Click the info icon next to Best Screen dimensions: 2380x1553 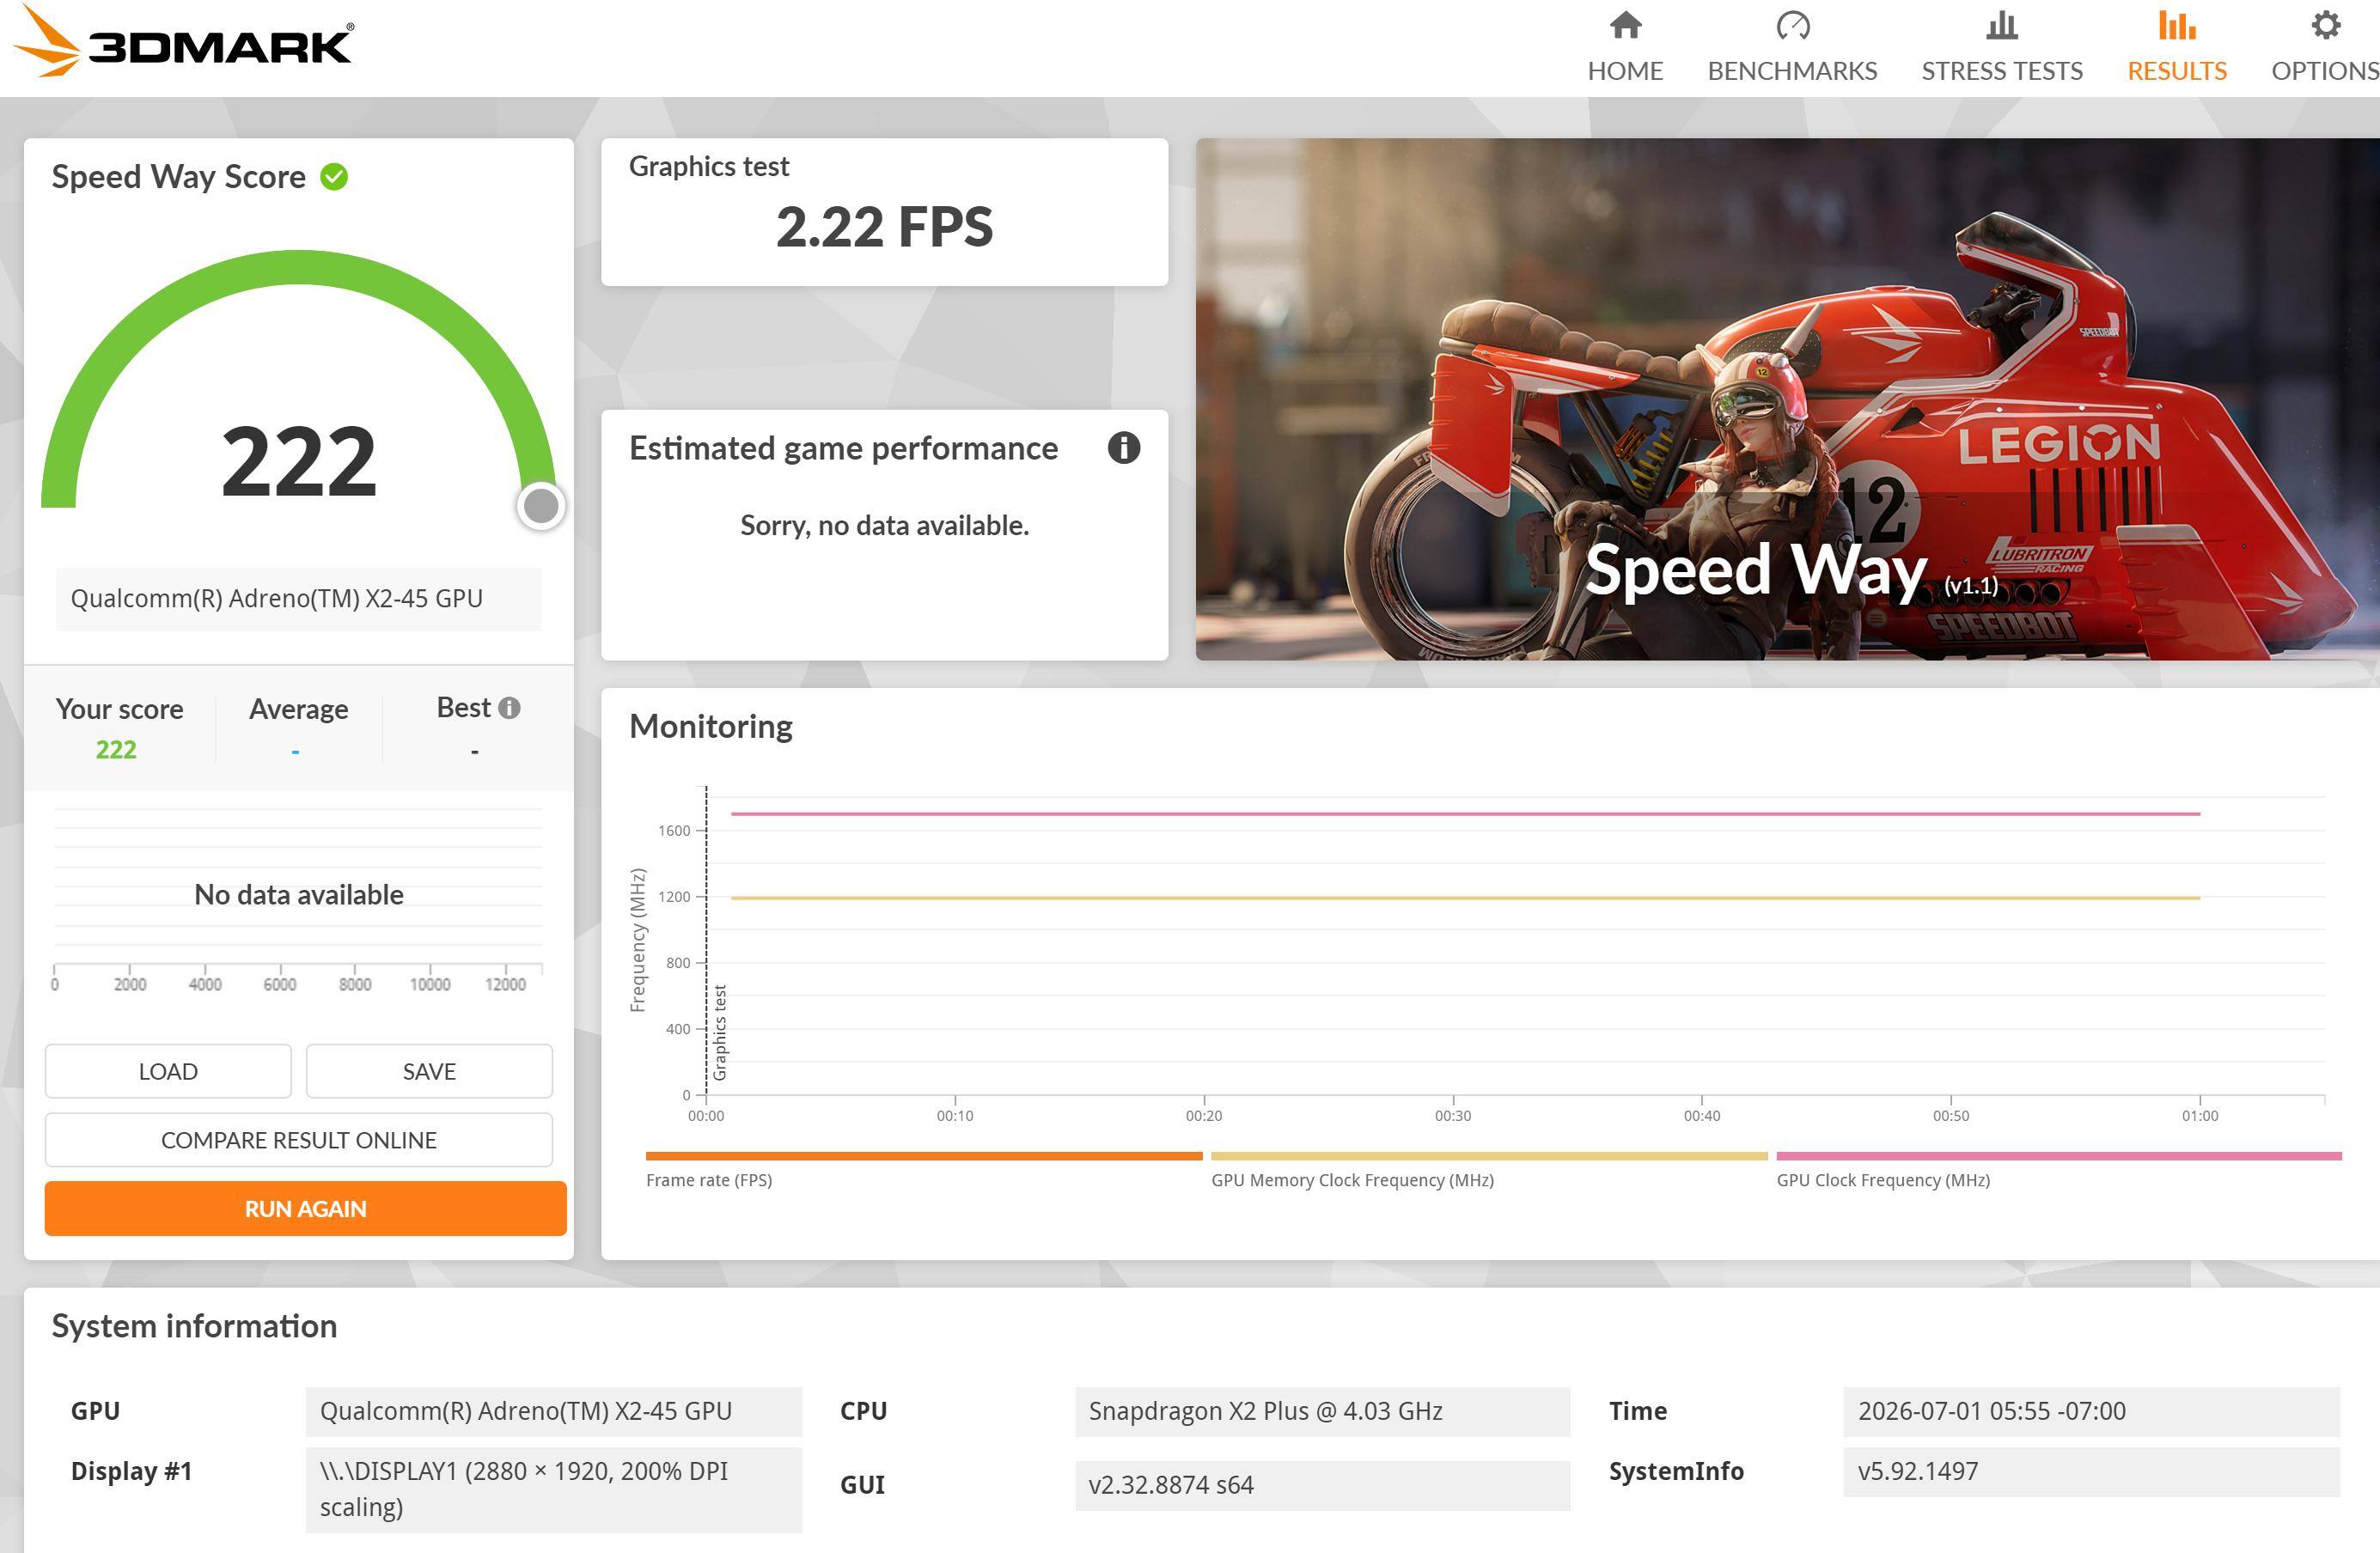pos(509,708)
